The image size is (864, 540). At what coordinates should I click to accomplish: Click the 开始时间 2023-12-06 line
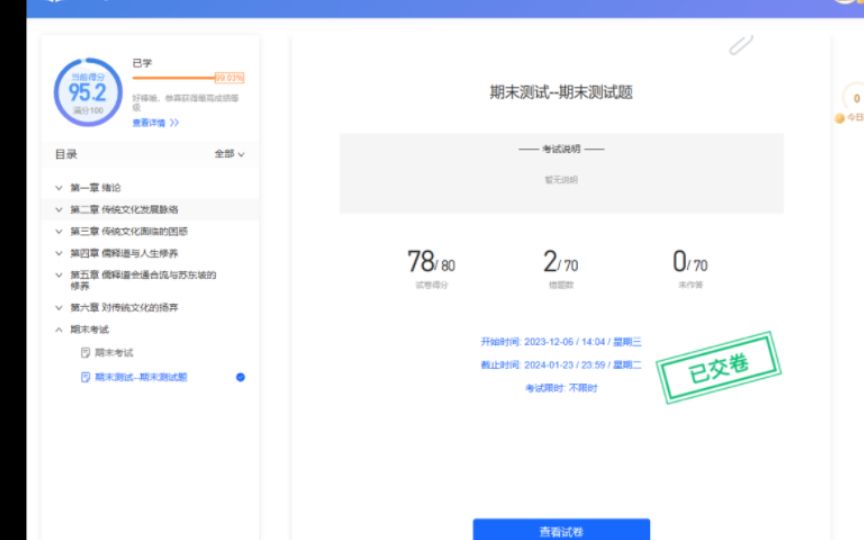pyautogui.click(x=561, y=342)
